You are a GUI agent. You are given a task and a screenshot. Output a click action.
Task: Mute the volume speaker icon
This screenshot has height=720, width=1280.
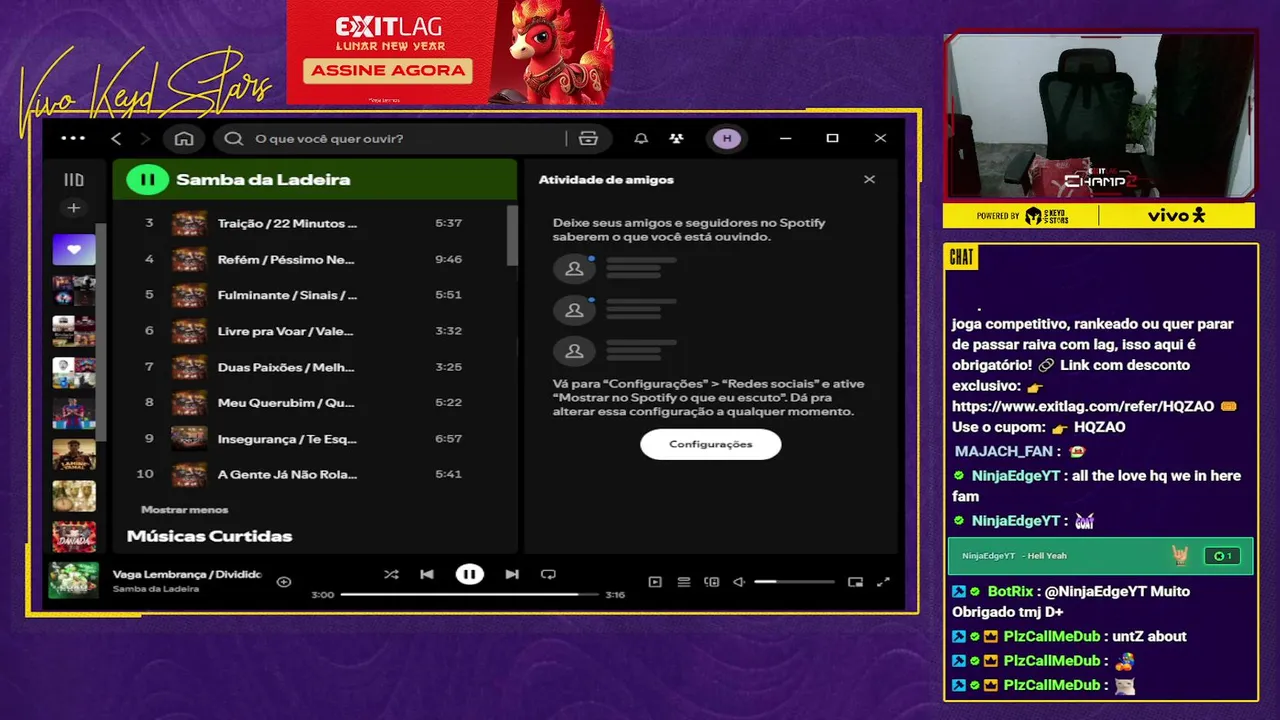(739, 582)
